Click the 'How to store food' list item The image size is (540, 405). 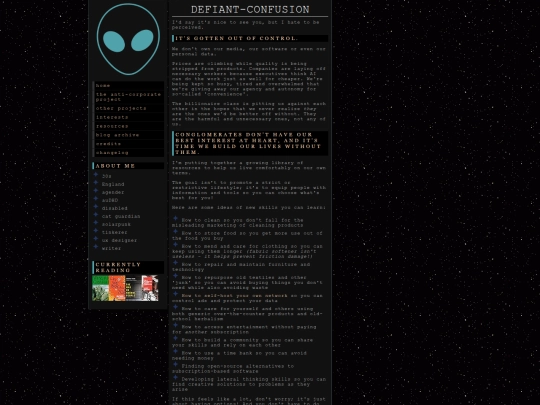(x=247, y=236)
